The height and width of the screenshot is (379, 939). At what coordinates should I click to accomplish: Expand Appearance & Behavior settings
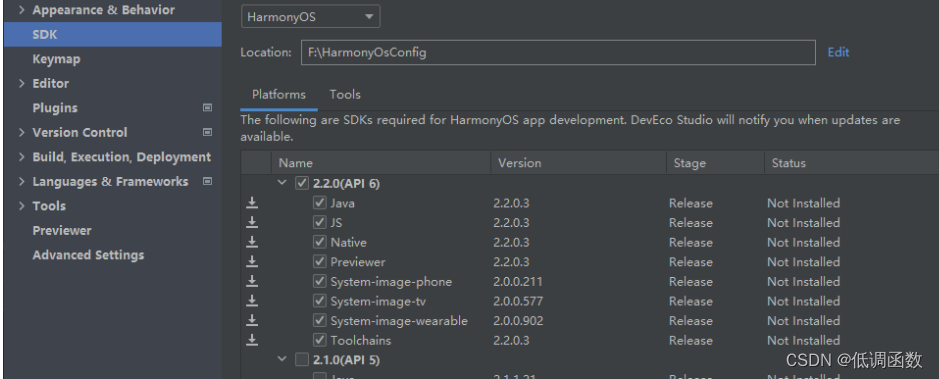pyautogui.click(x=22, y=10)
